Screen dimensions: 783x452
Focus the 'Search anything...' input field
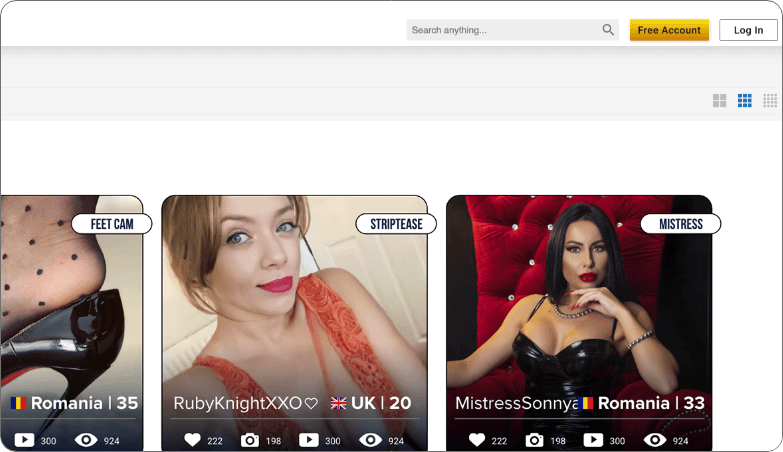coord(503,30)
